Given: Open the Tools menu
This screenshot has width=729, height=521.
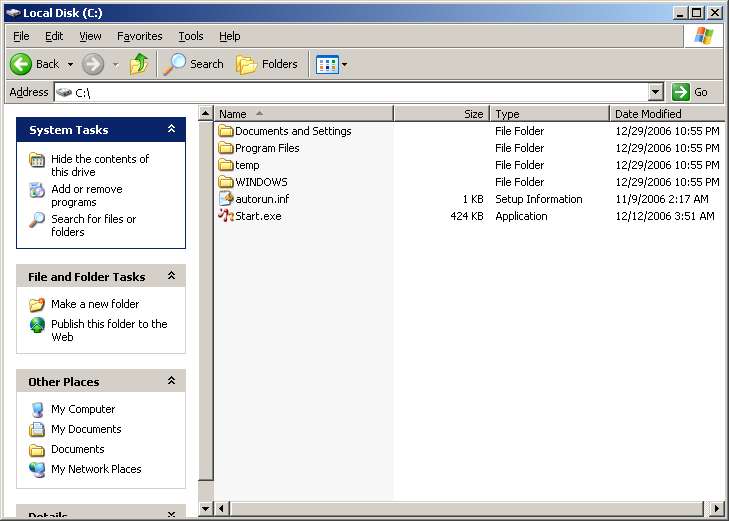Looking at the screenshot, I should tap(191, 36).
